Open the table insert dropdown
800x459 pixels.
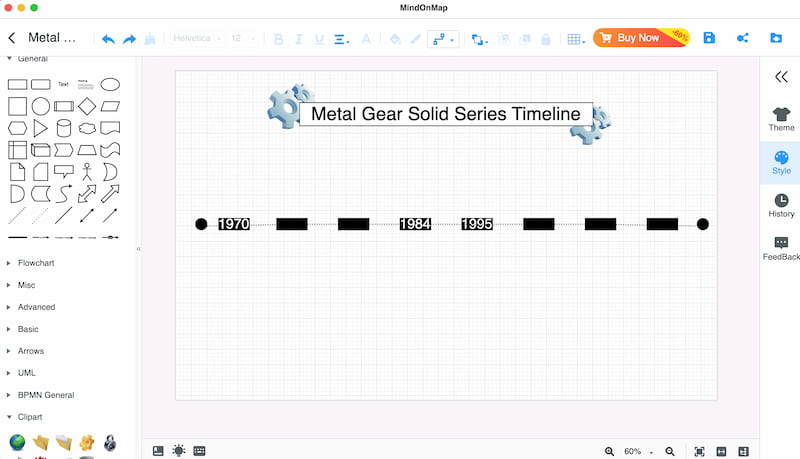point(576,39)
